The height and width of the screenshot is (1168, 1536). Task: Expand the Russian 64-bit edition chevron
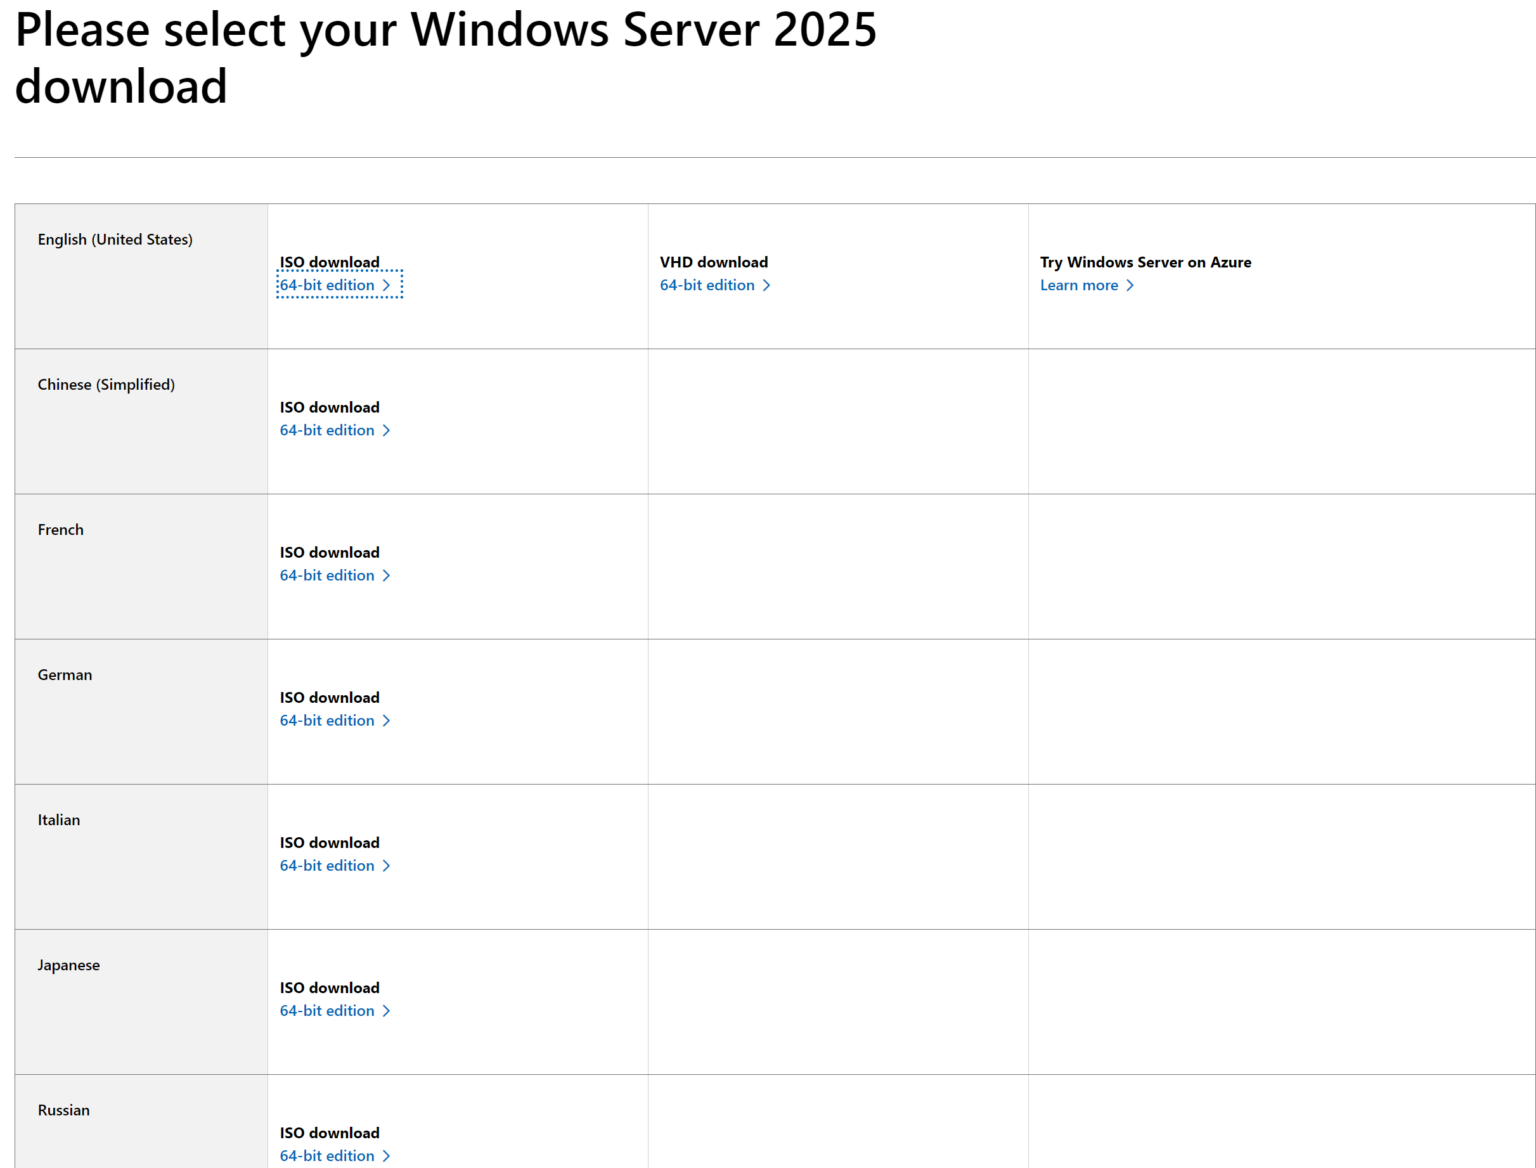pos(387,1155)
